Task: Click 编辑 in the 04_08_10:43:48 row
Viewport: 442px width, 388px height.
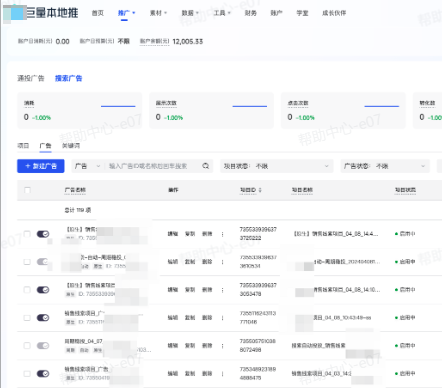Action: tap(173, 318)
